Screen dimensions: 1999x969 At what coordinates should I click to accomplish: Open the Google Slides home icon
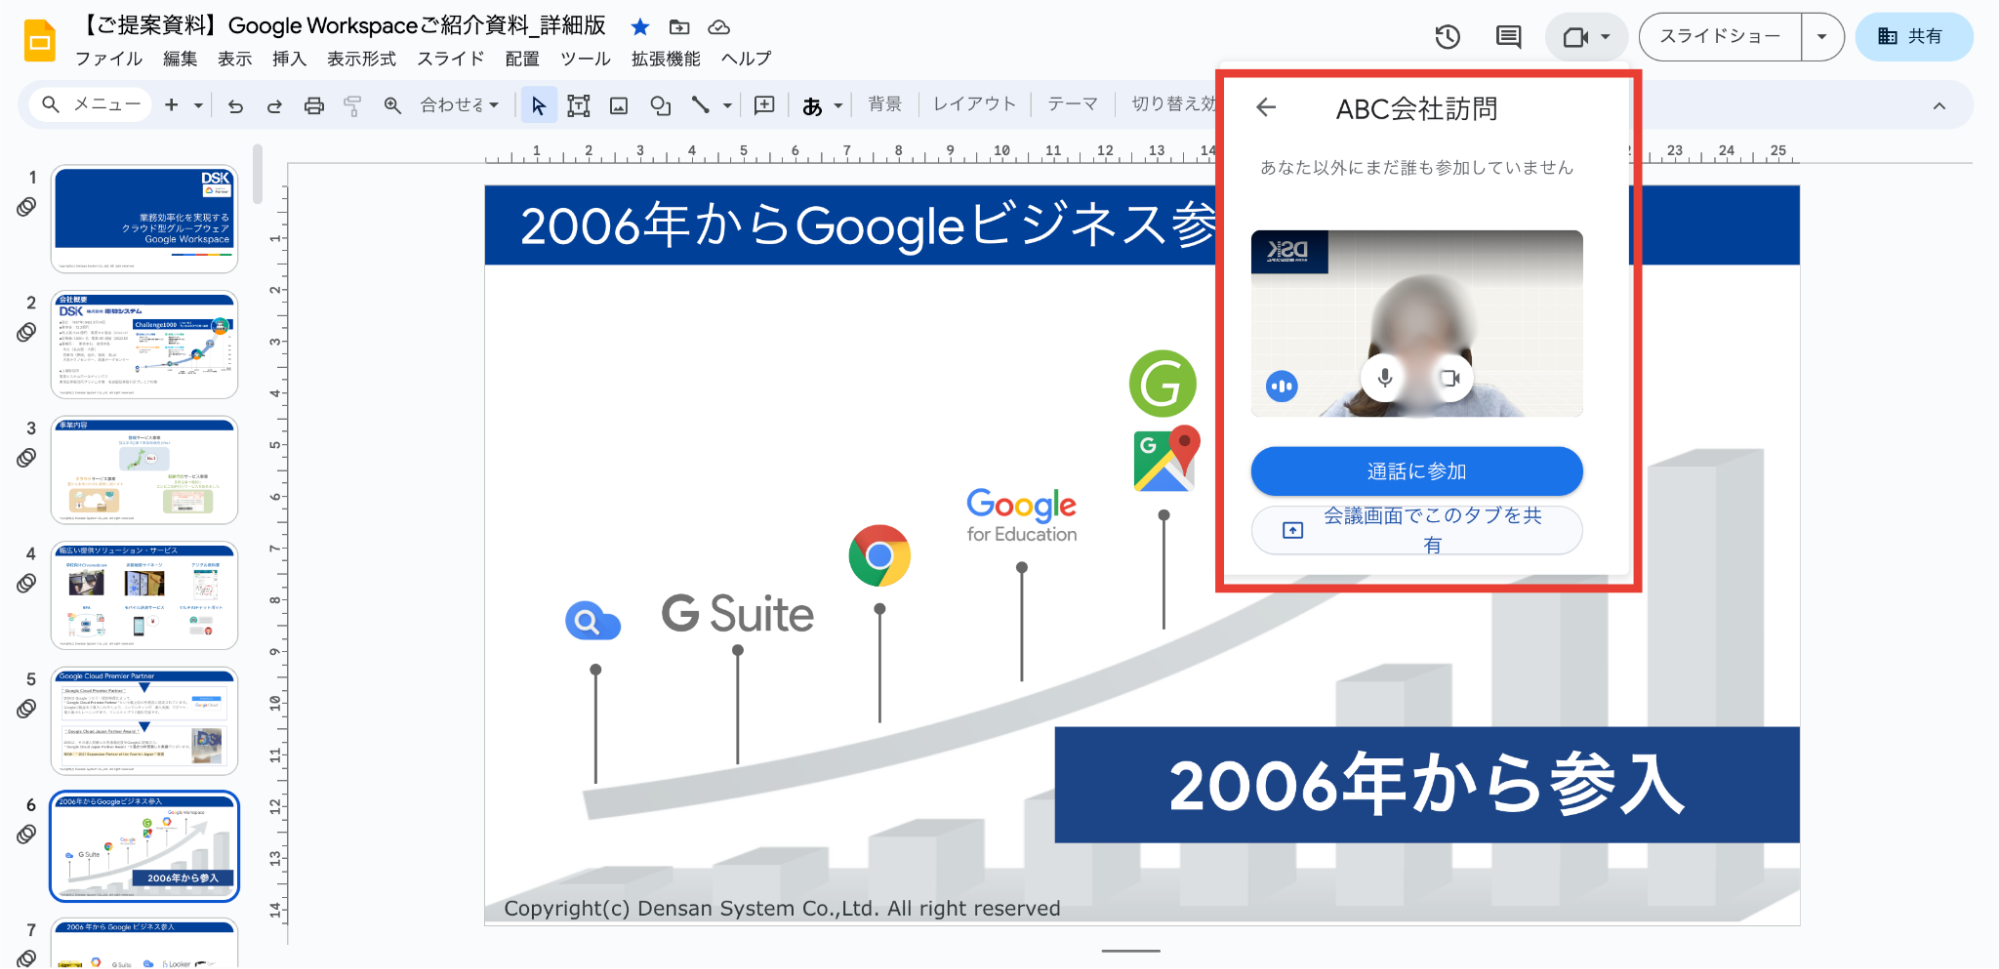coord(40,41)
